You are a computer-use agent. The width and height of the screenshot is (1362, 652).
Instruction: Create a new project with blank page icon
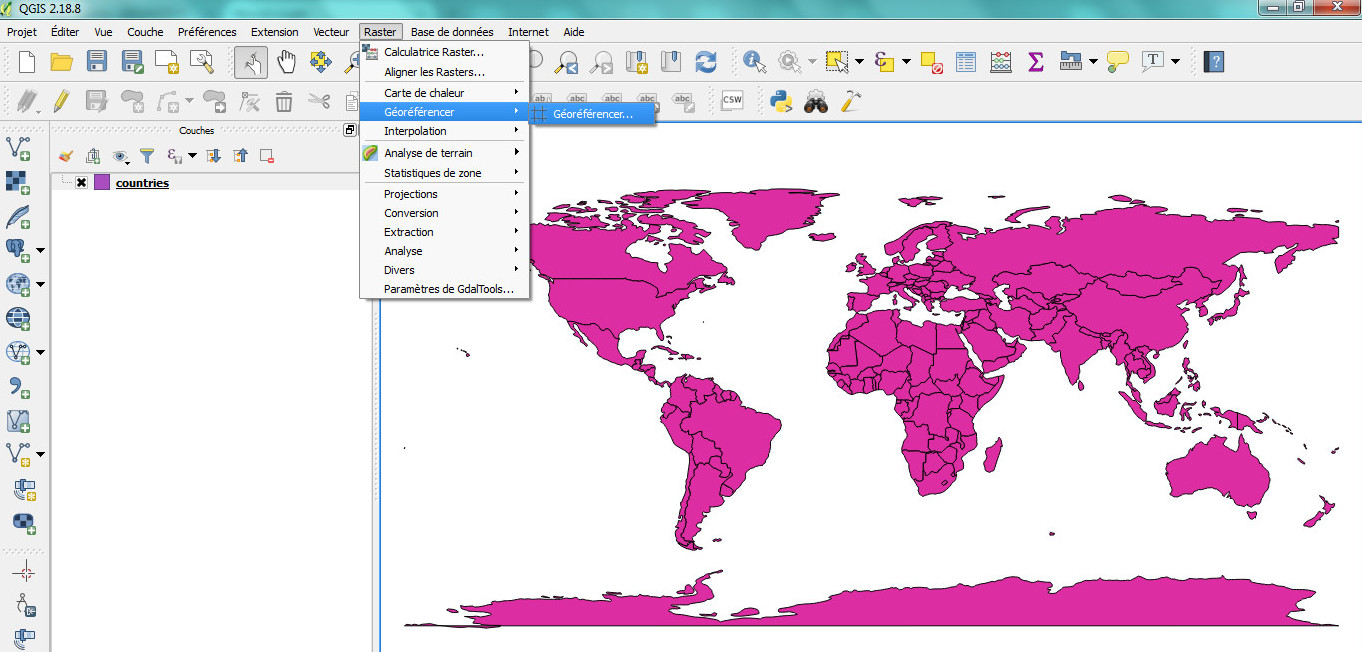[27, 62]
